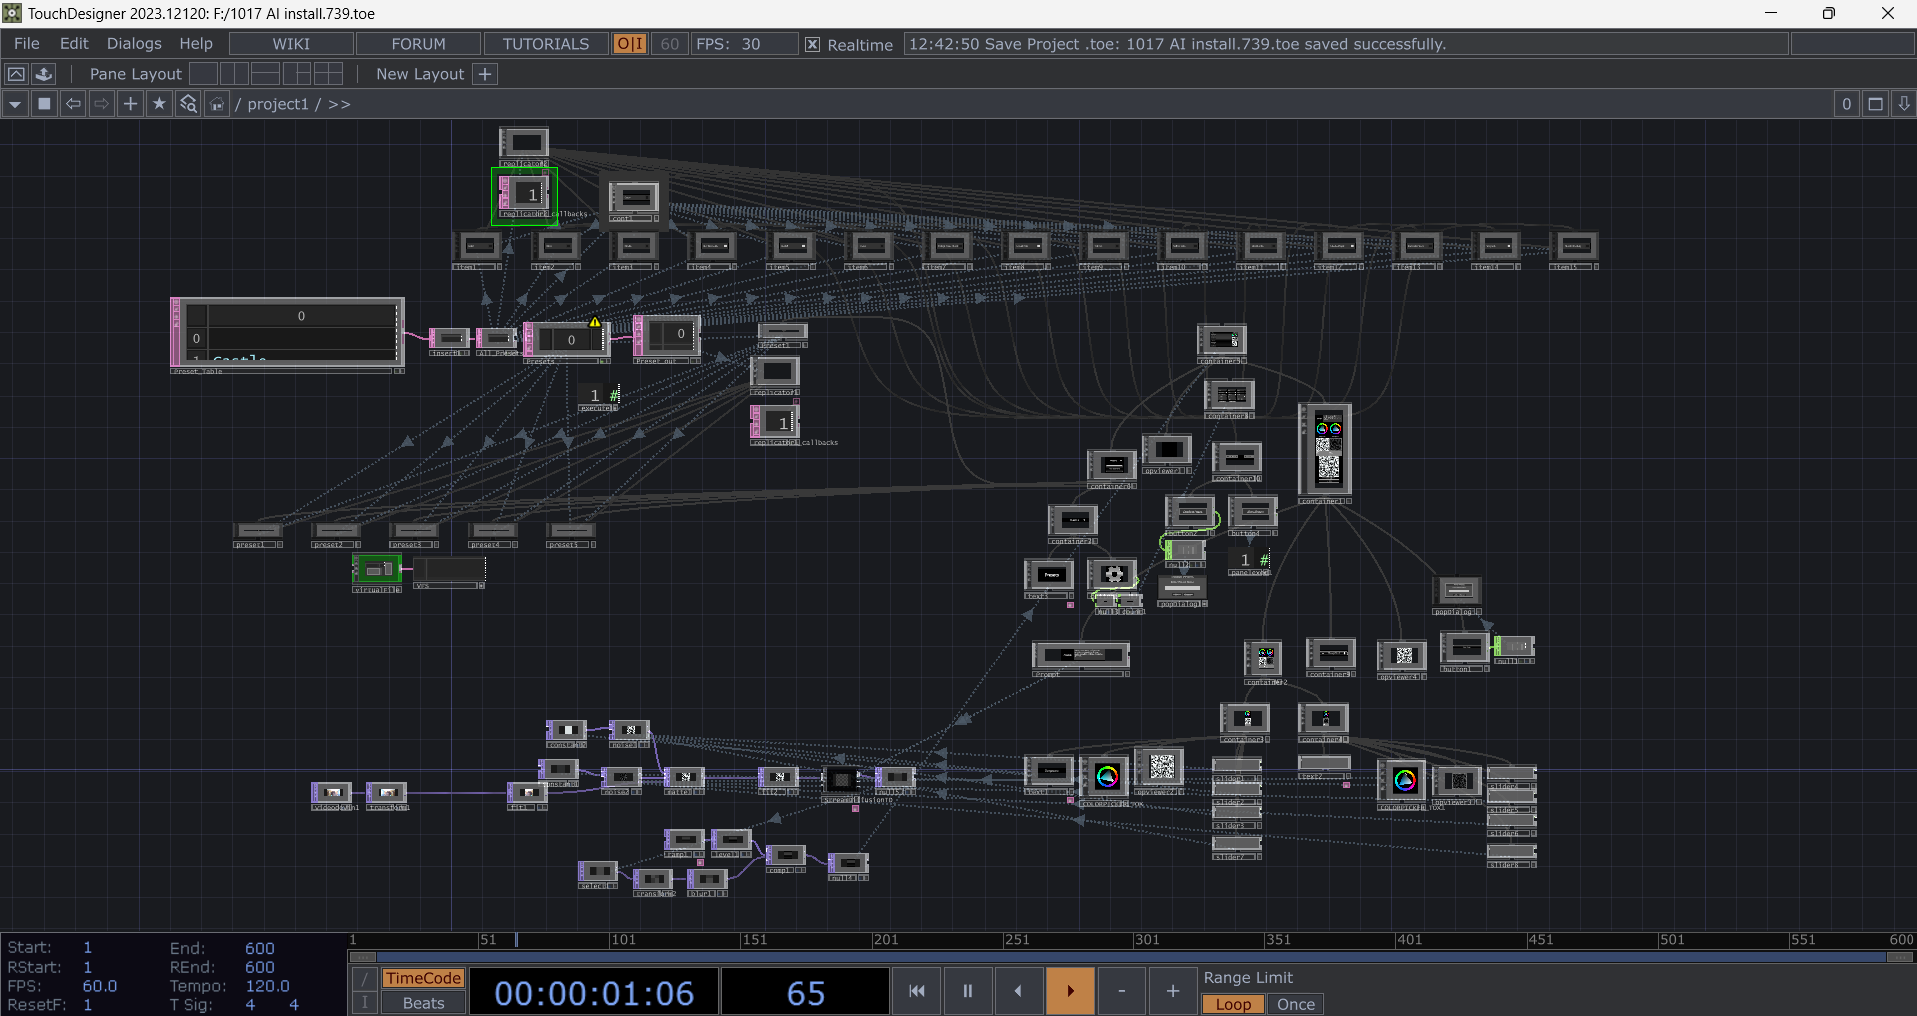
Task: Click the Tempo value 120.0
Action: [x=267, y=986]
